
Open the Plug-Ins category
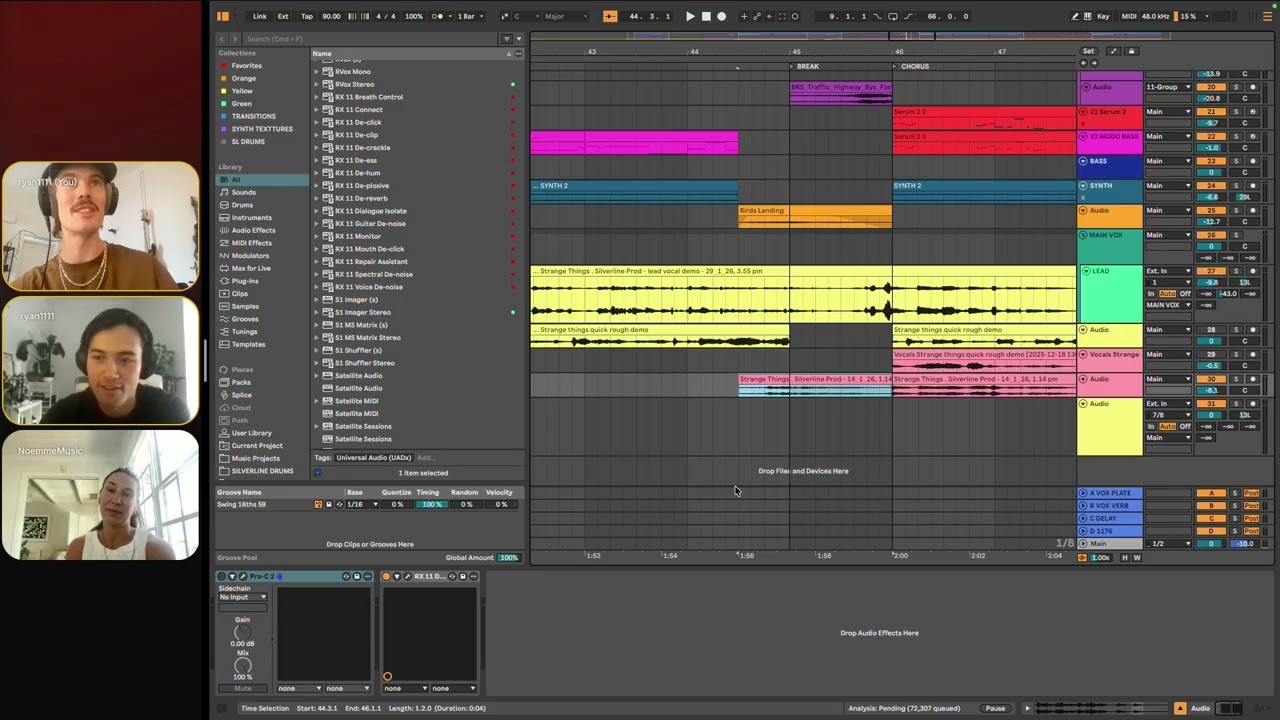[245, 281]
